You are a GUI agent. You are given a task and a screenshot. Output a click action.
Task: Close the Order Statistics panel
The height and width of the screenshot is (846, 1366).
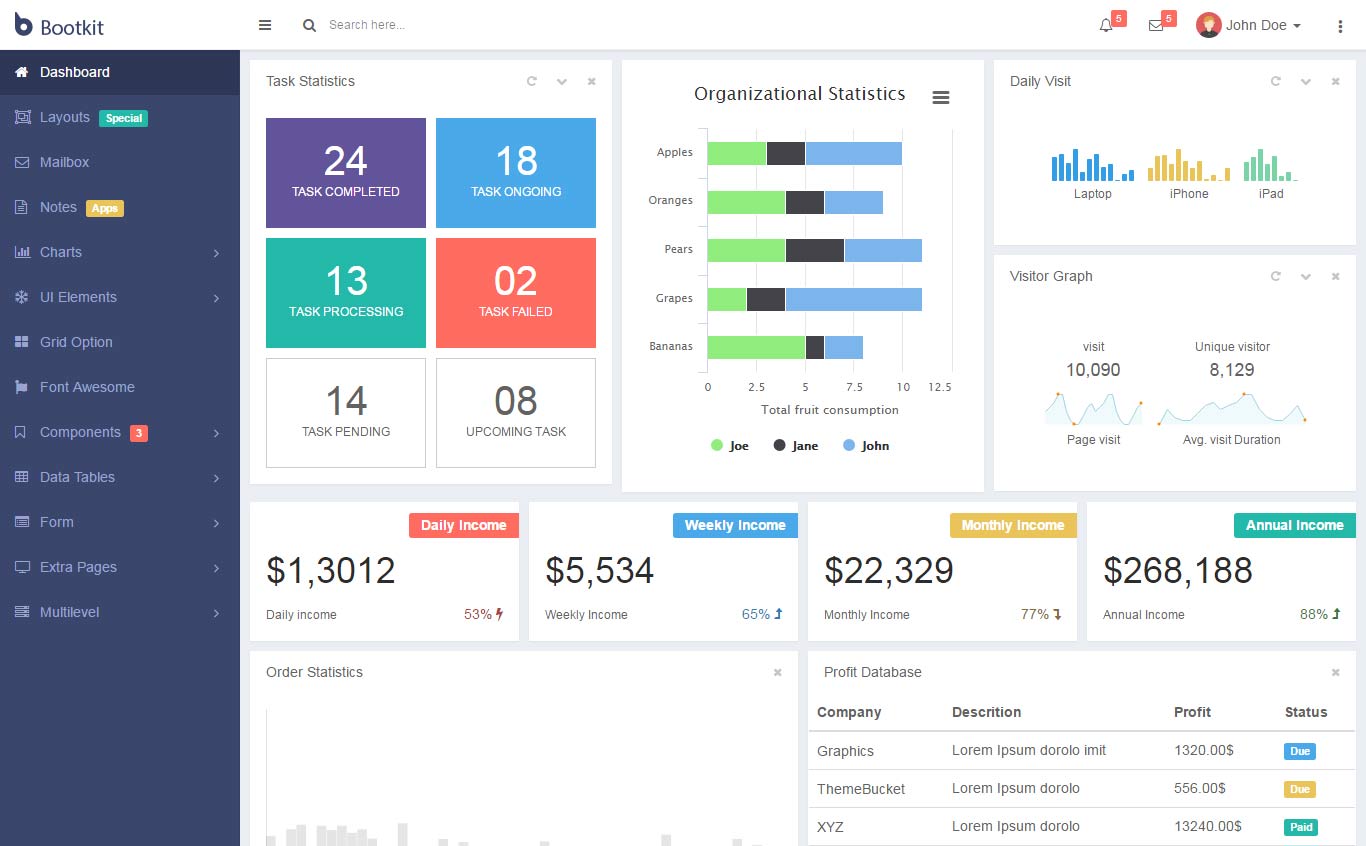778,673
